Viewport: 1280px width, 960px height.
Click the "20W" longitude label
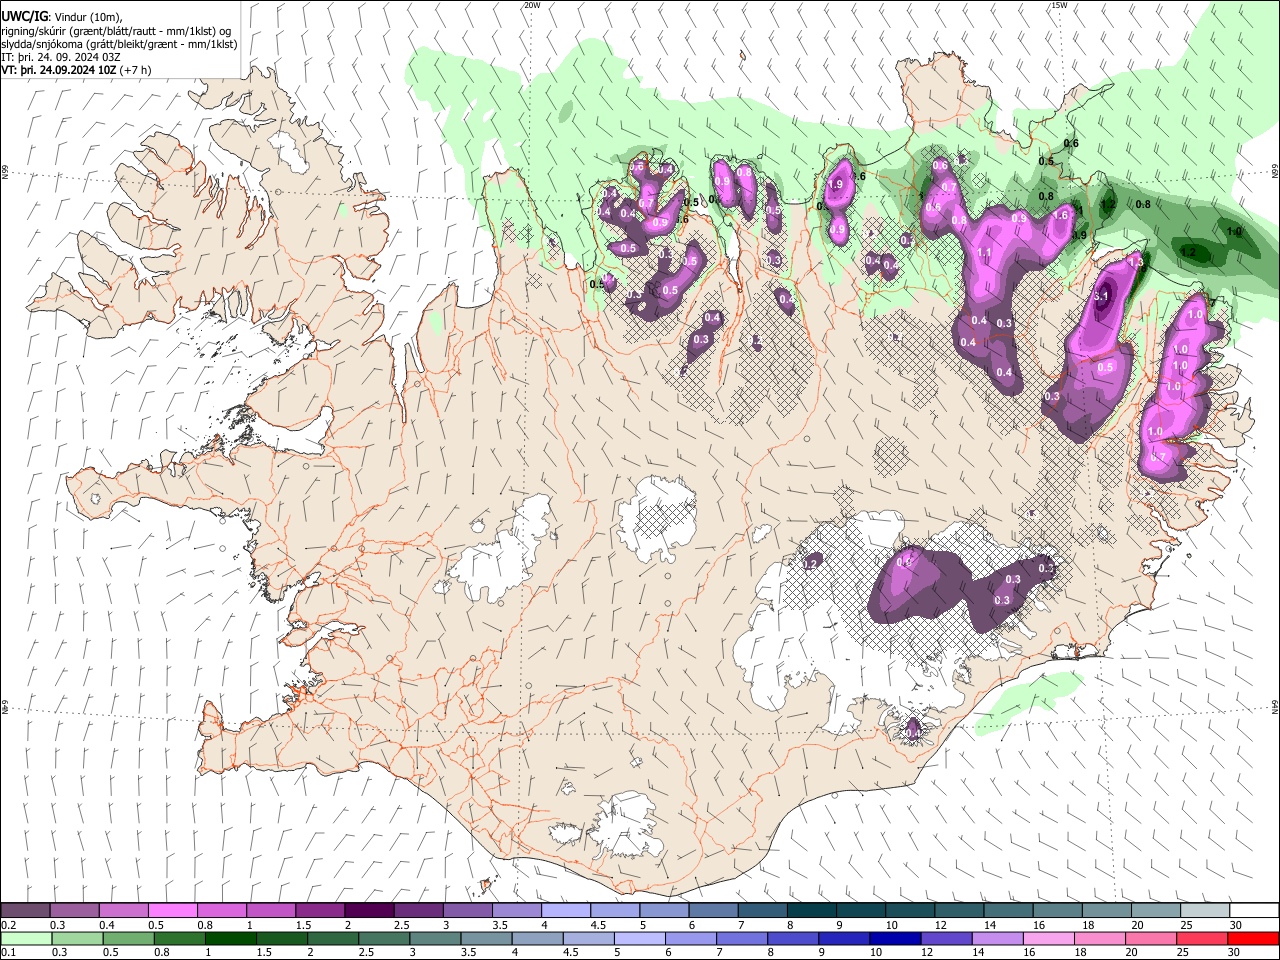coord(532,5)
